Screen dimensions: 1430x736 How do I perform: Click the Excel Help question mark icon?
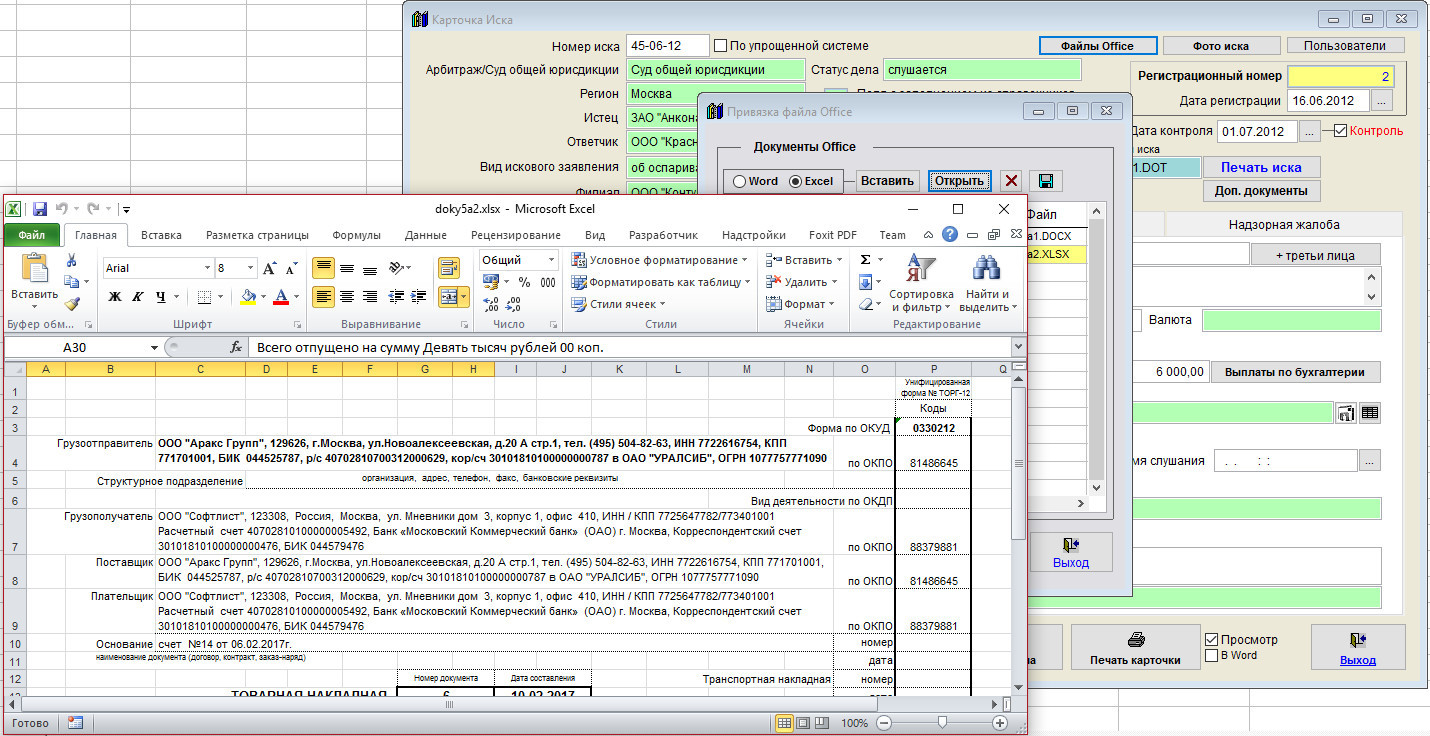pyautogui.click(x=949, y=235)
